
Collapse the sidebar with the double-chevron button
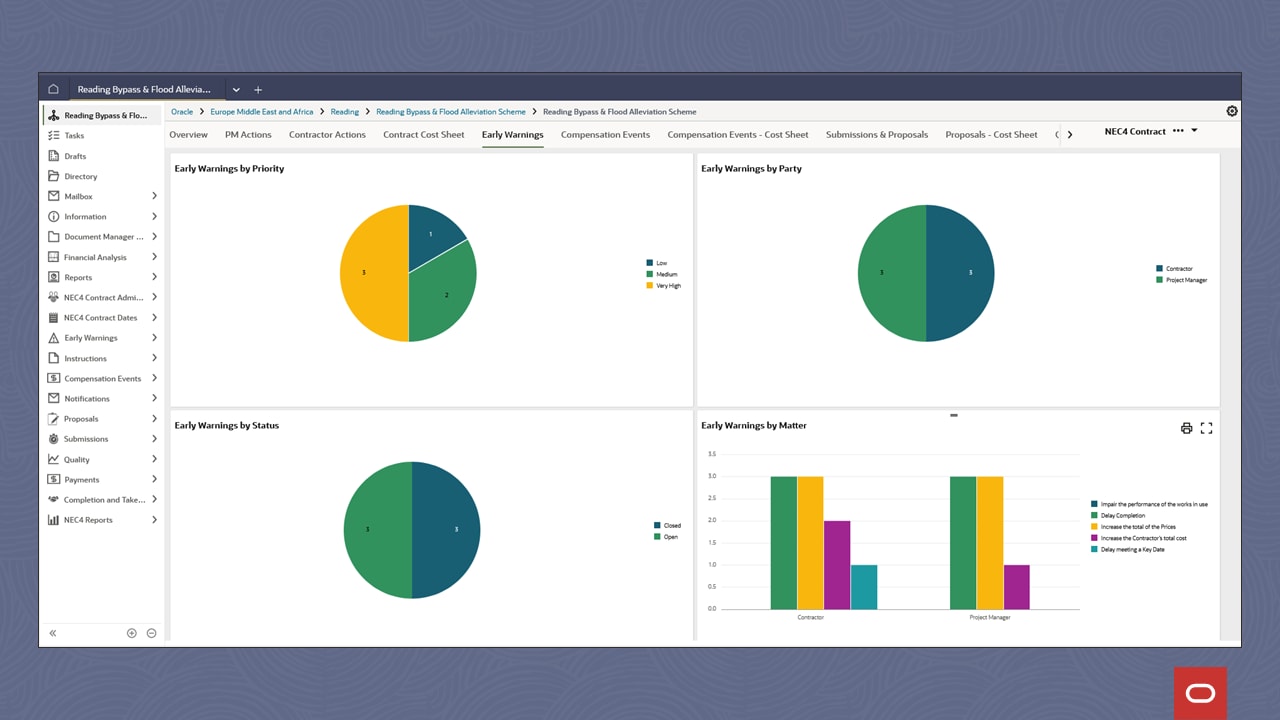click(53, 632)
